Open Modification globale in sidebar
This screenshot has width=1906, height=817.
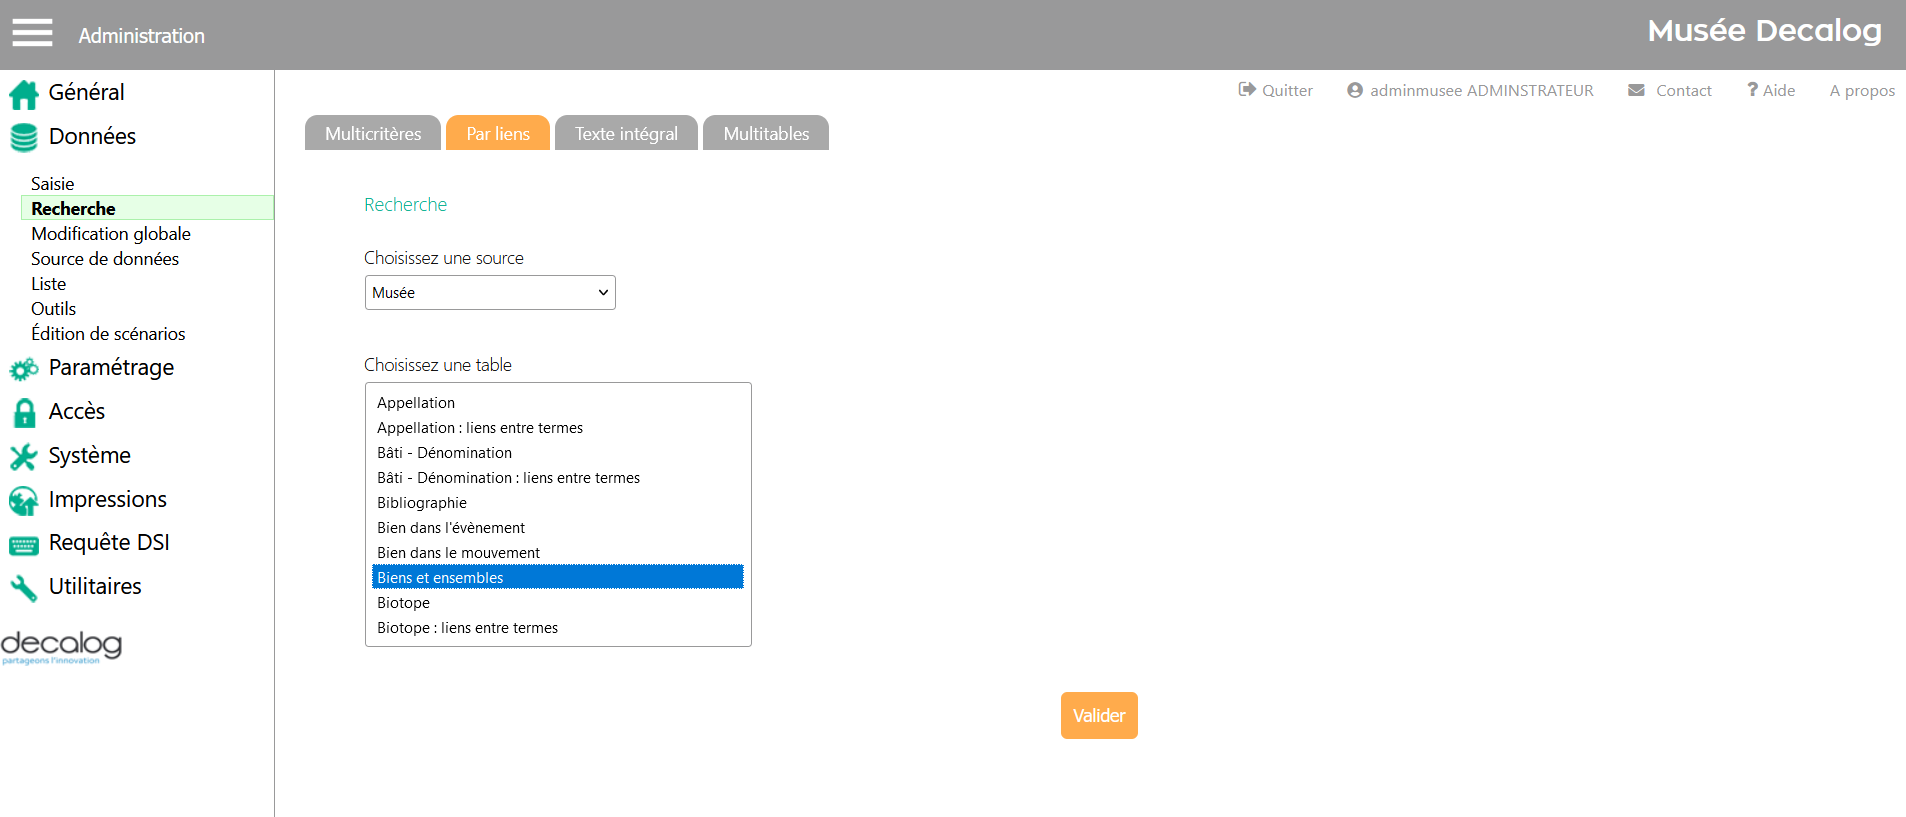111,234
